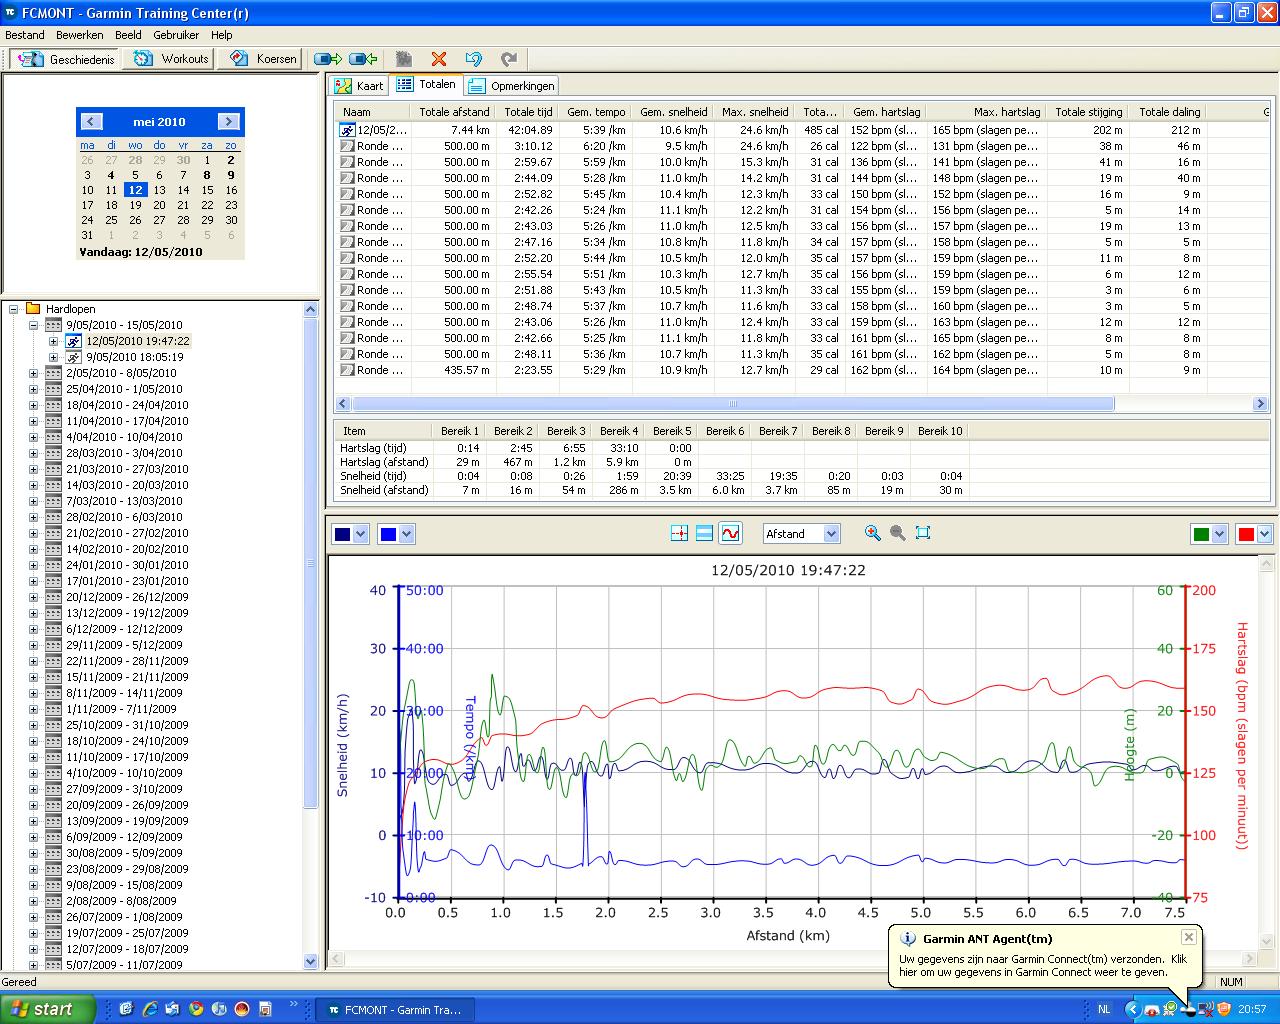Screen dimensions: 1280x1024
Task: Click the blue undo arrow icon
Action: (474, 59)
